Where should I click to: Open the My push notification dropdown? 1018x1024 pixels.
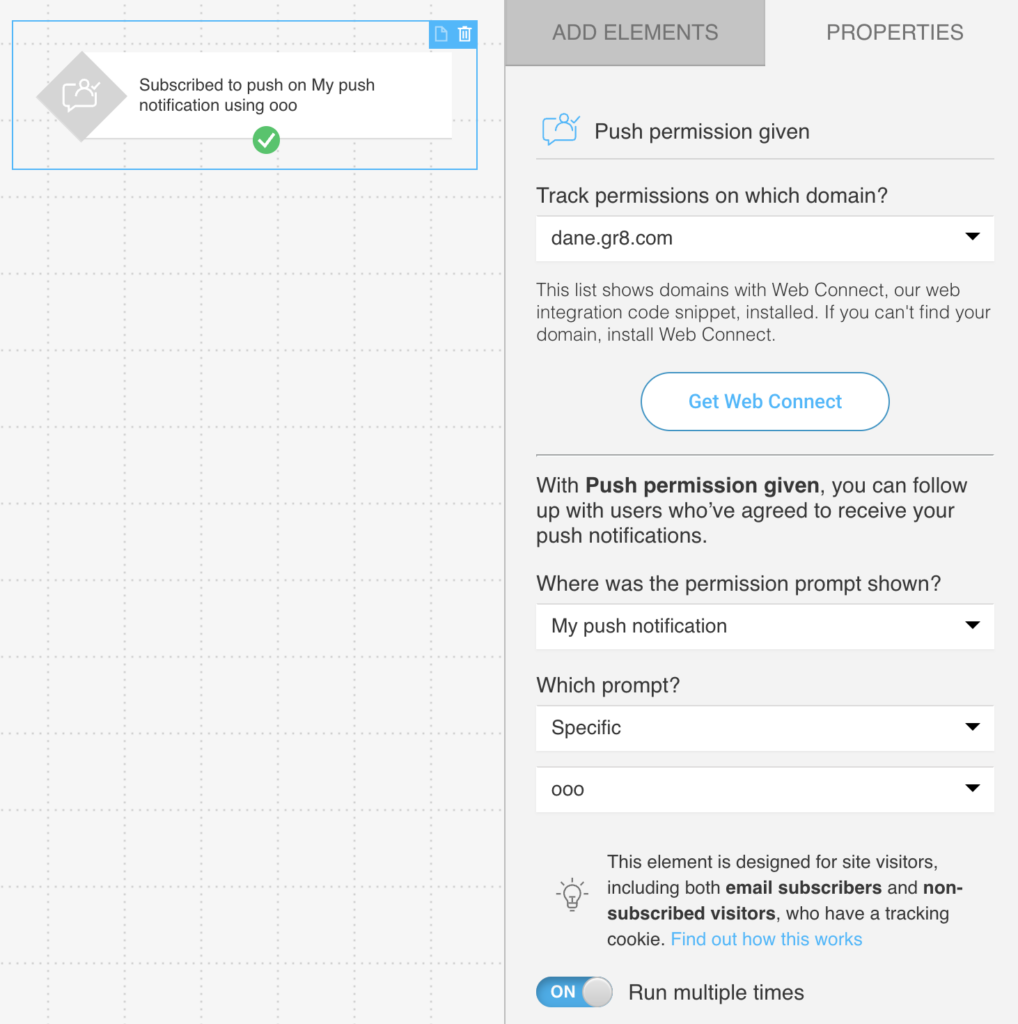coord(765,627)
